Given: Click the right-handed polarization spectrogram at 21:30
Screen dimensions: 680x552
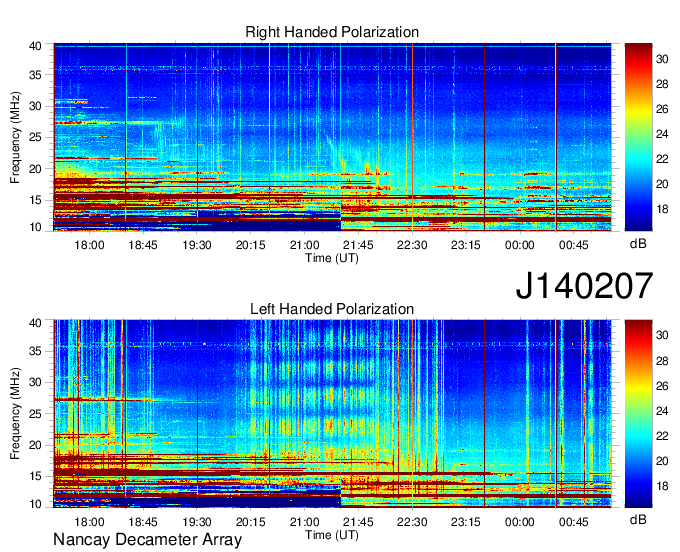Looking at the screenshot, I should pos(340,137).
